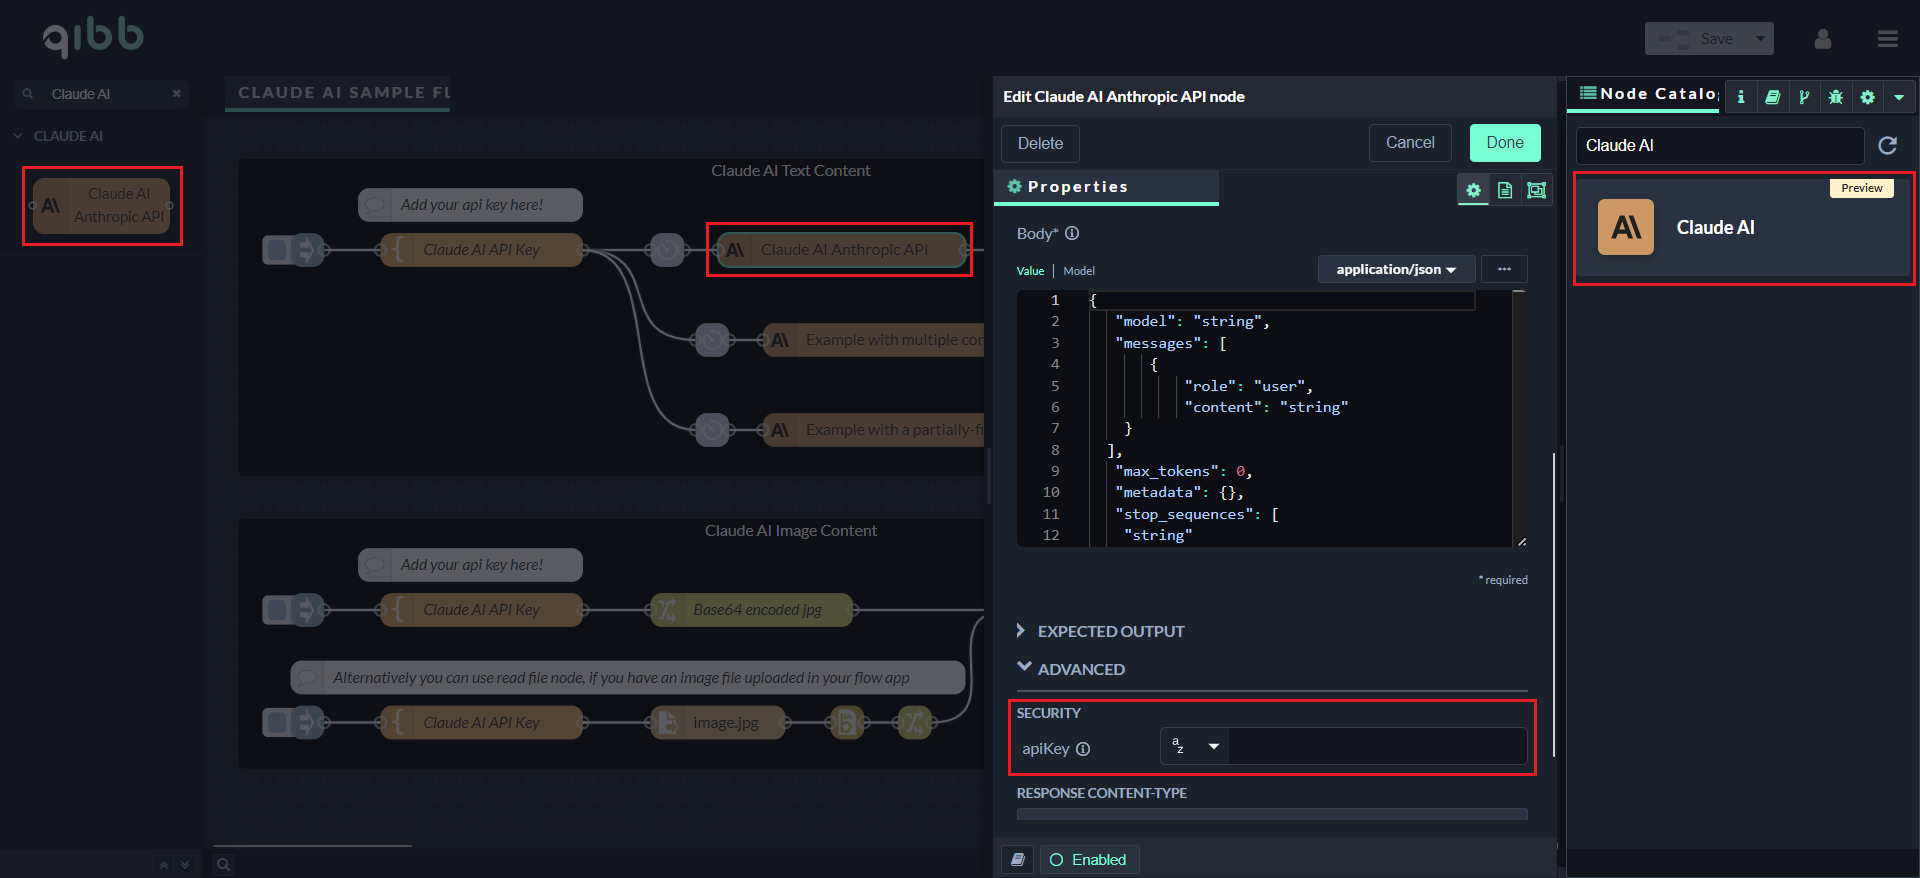The width and height of the screenshot is (1920, 878).
Task: Click the Body info icon
Action: click(x=1072, y=234)
